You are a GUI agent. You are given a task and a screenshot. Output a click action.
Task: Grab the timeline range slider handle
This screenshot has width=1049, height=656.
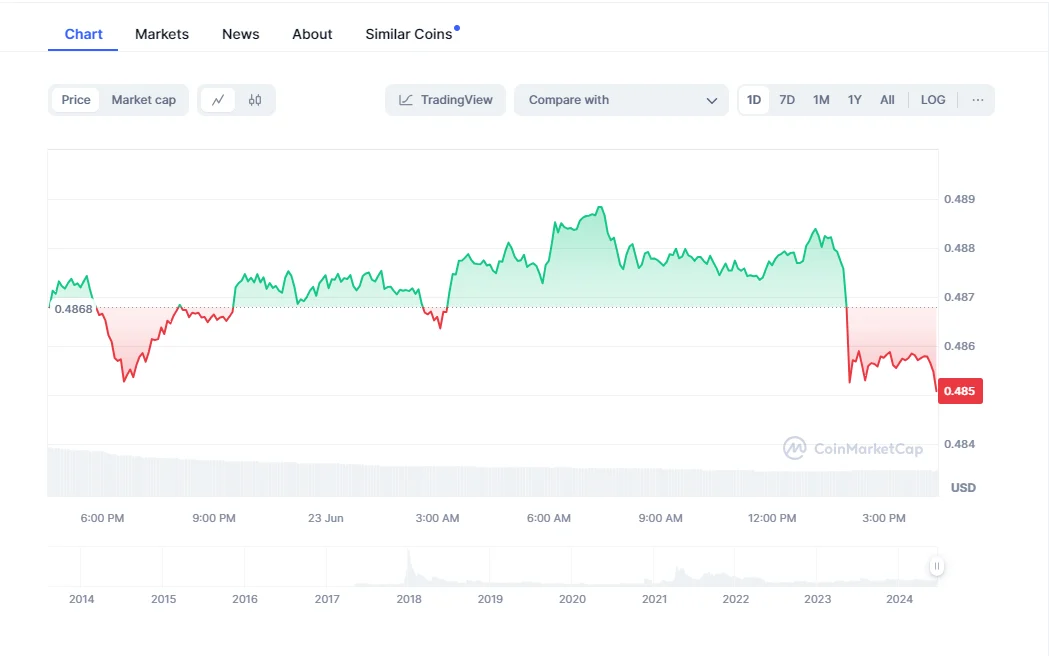[x=937, y=567]
